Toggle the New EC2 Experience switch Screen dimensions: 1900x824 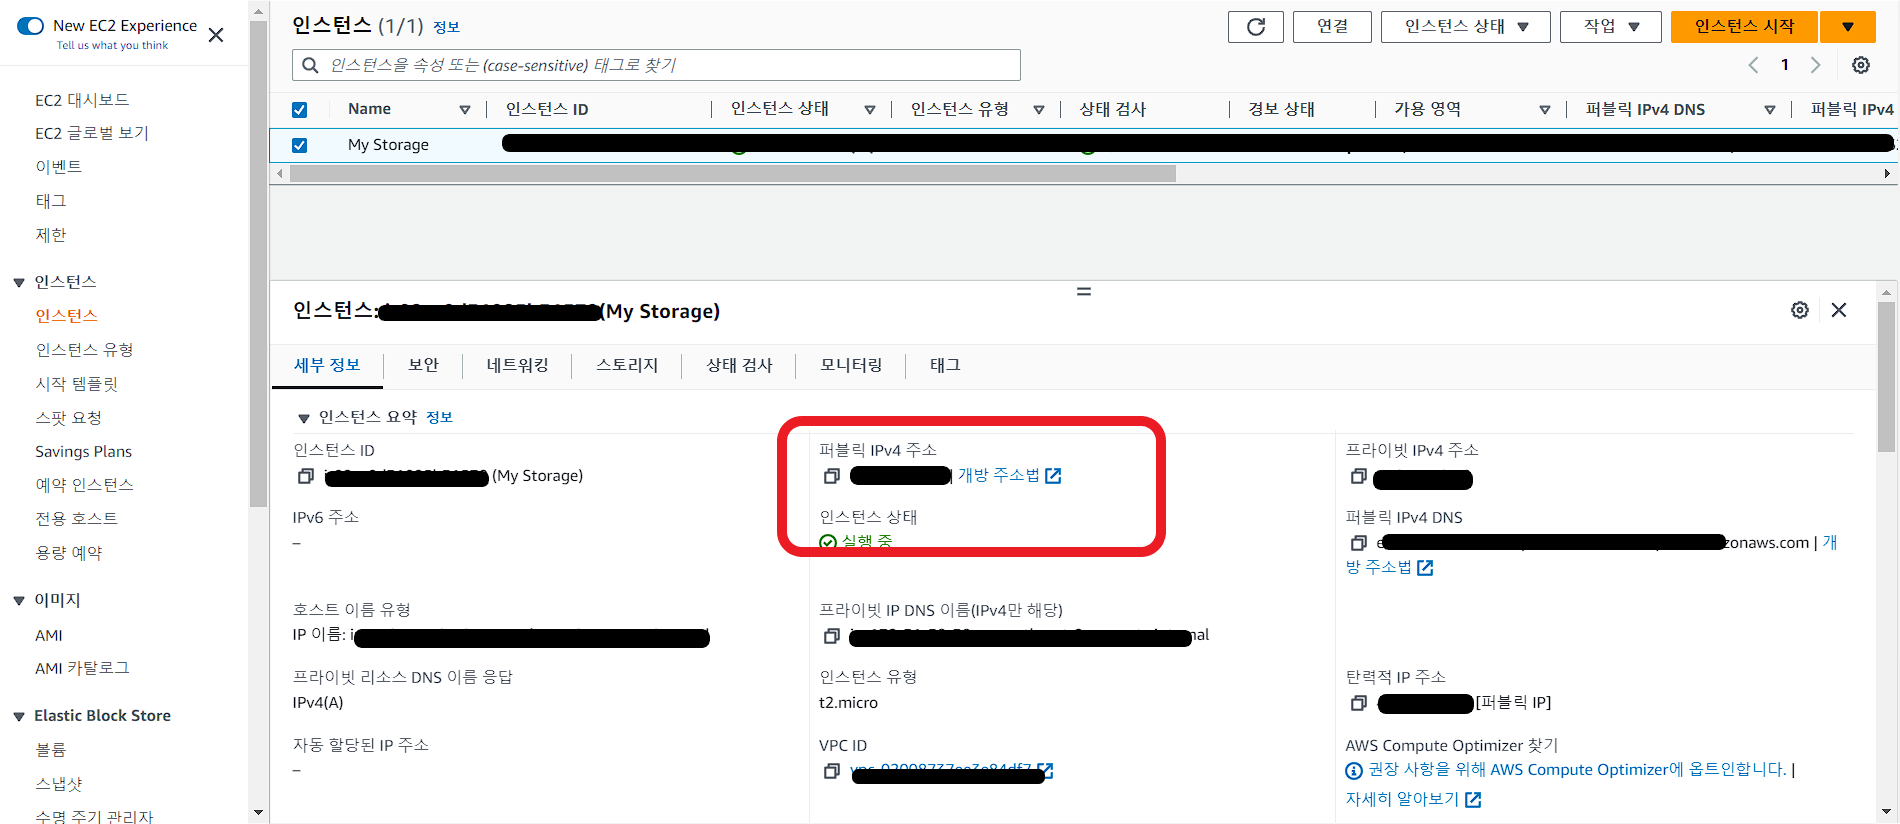(31, 26)
